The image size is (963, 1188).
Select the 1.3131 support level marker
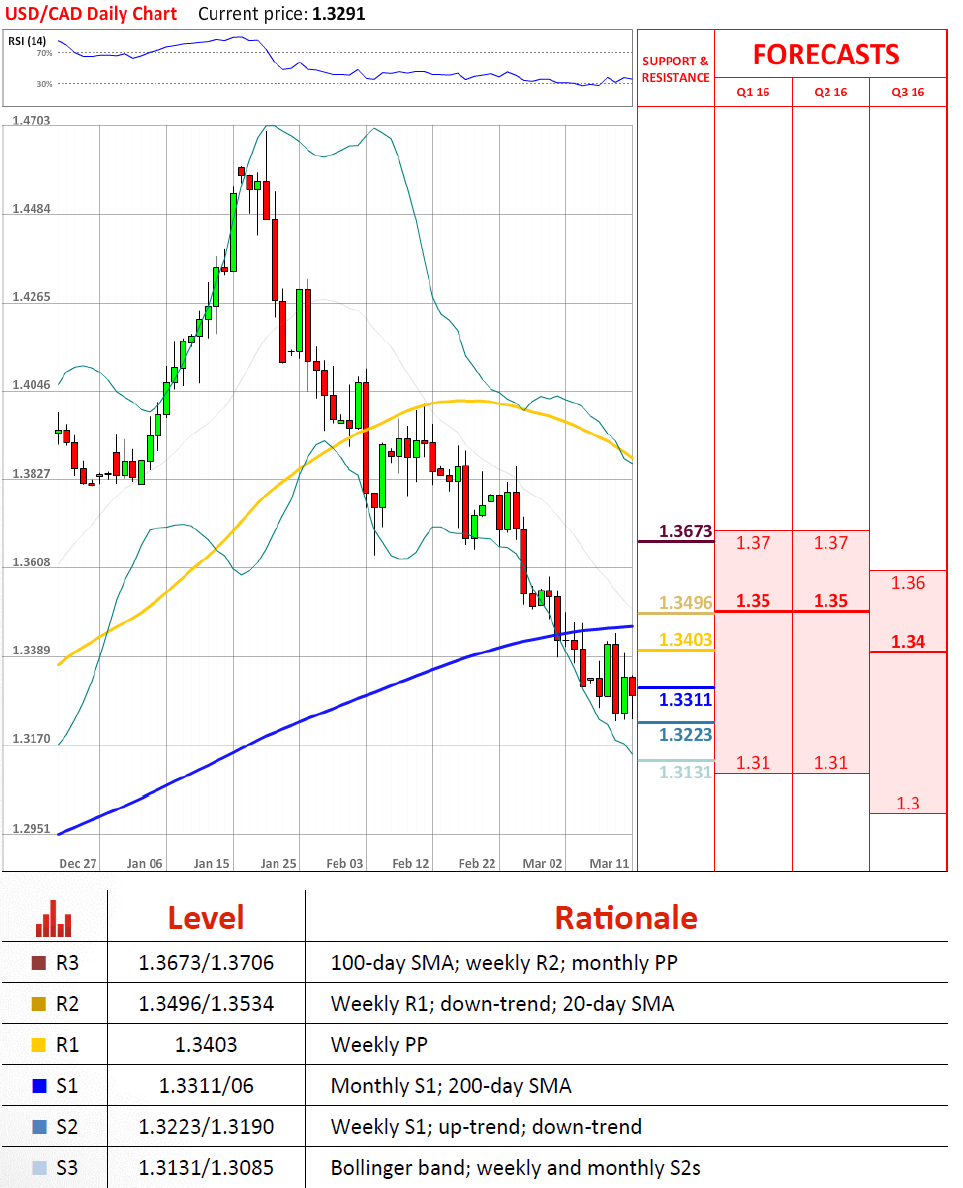(x=685, y=772)
